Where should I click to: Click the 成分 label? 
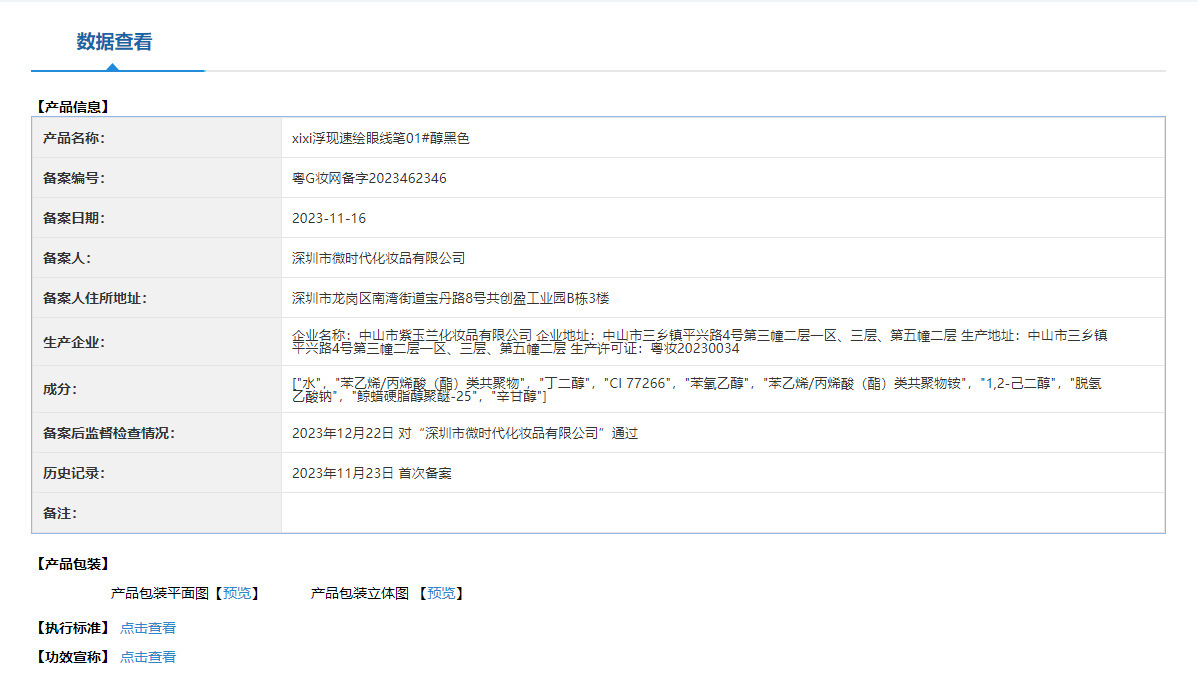click(60, 390)
